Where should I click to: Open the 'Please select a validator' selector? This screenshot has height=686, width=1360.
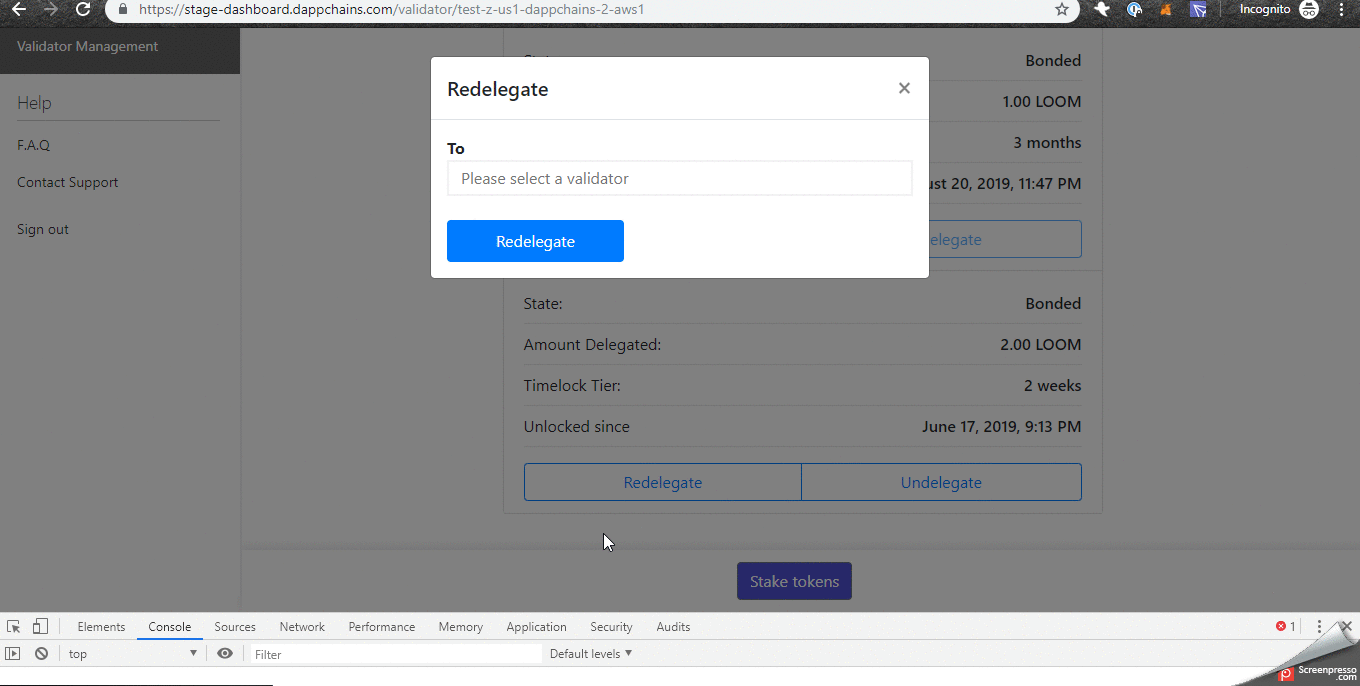click(x=679, y=178)
